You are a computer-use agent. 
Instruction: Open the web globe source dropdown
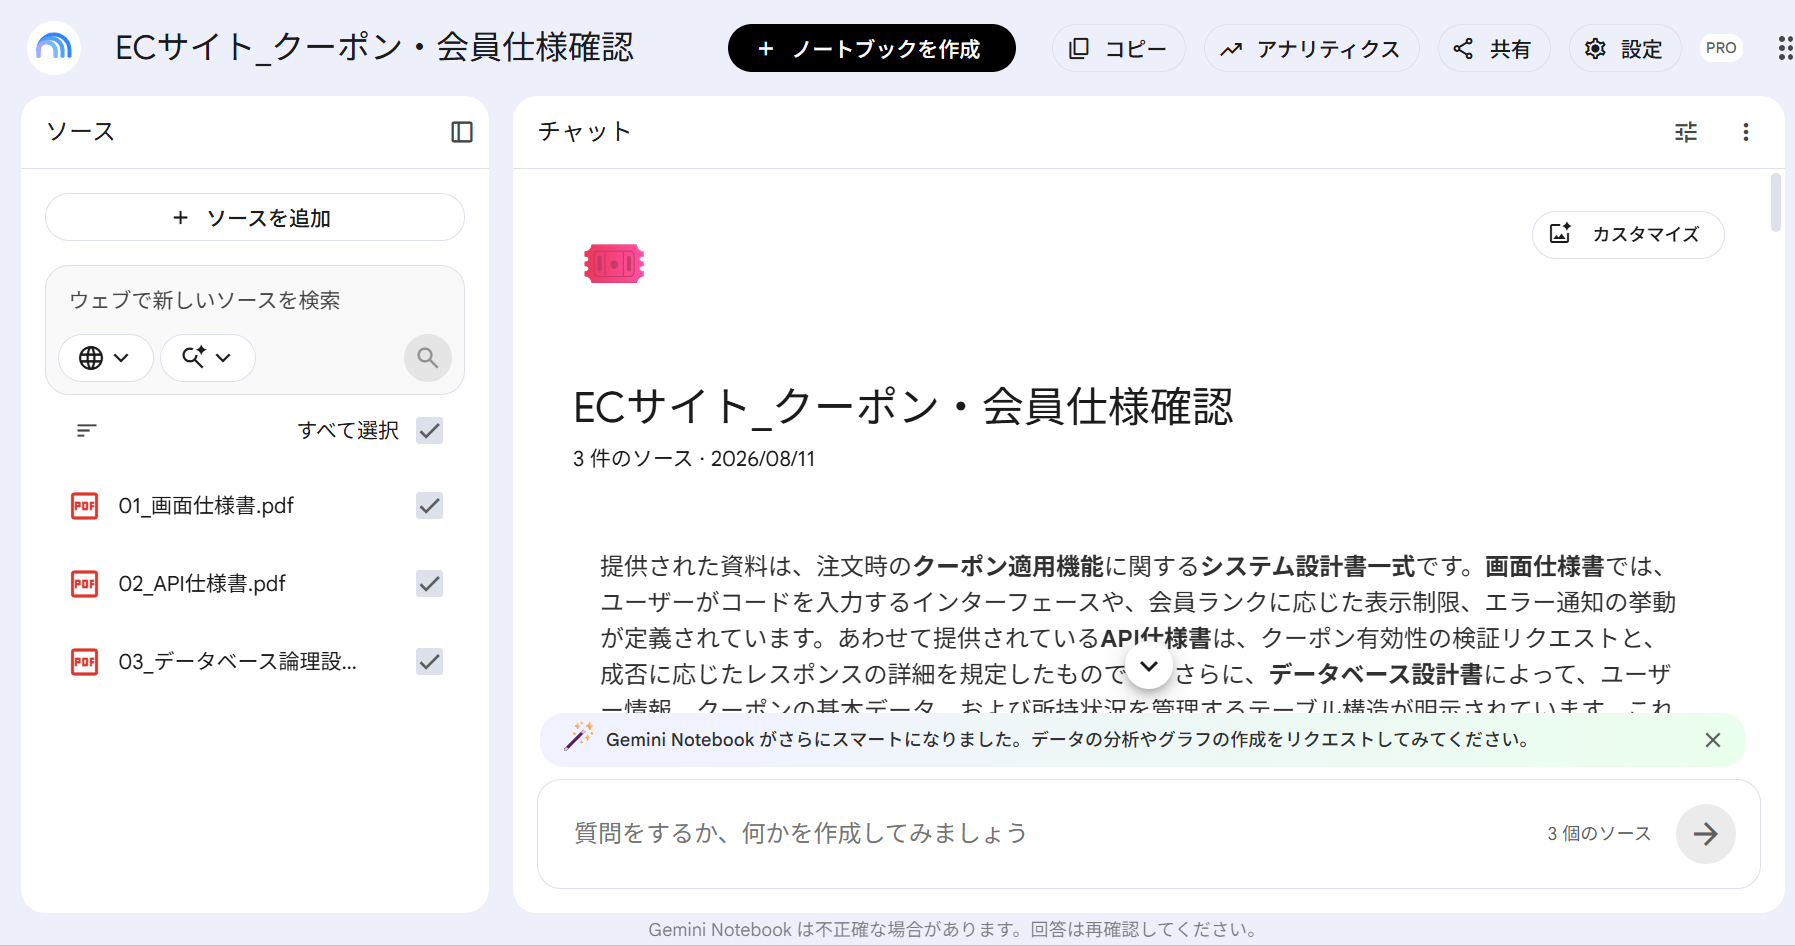105,357
